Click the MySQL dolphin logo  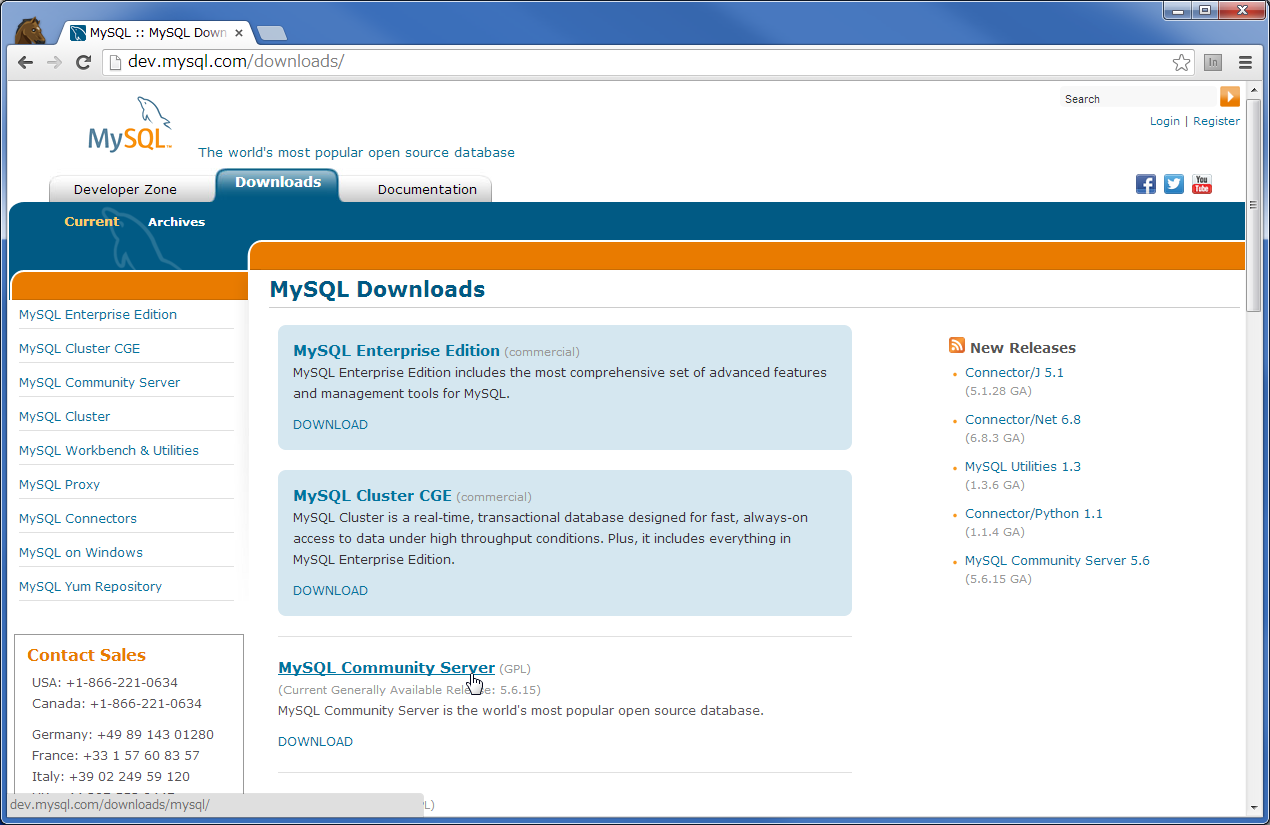click(x=130, y=125)
